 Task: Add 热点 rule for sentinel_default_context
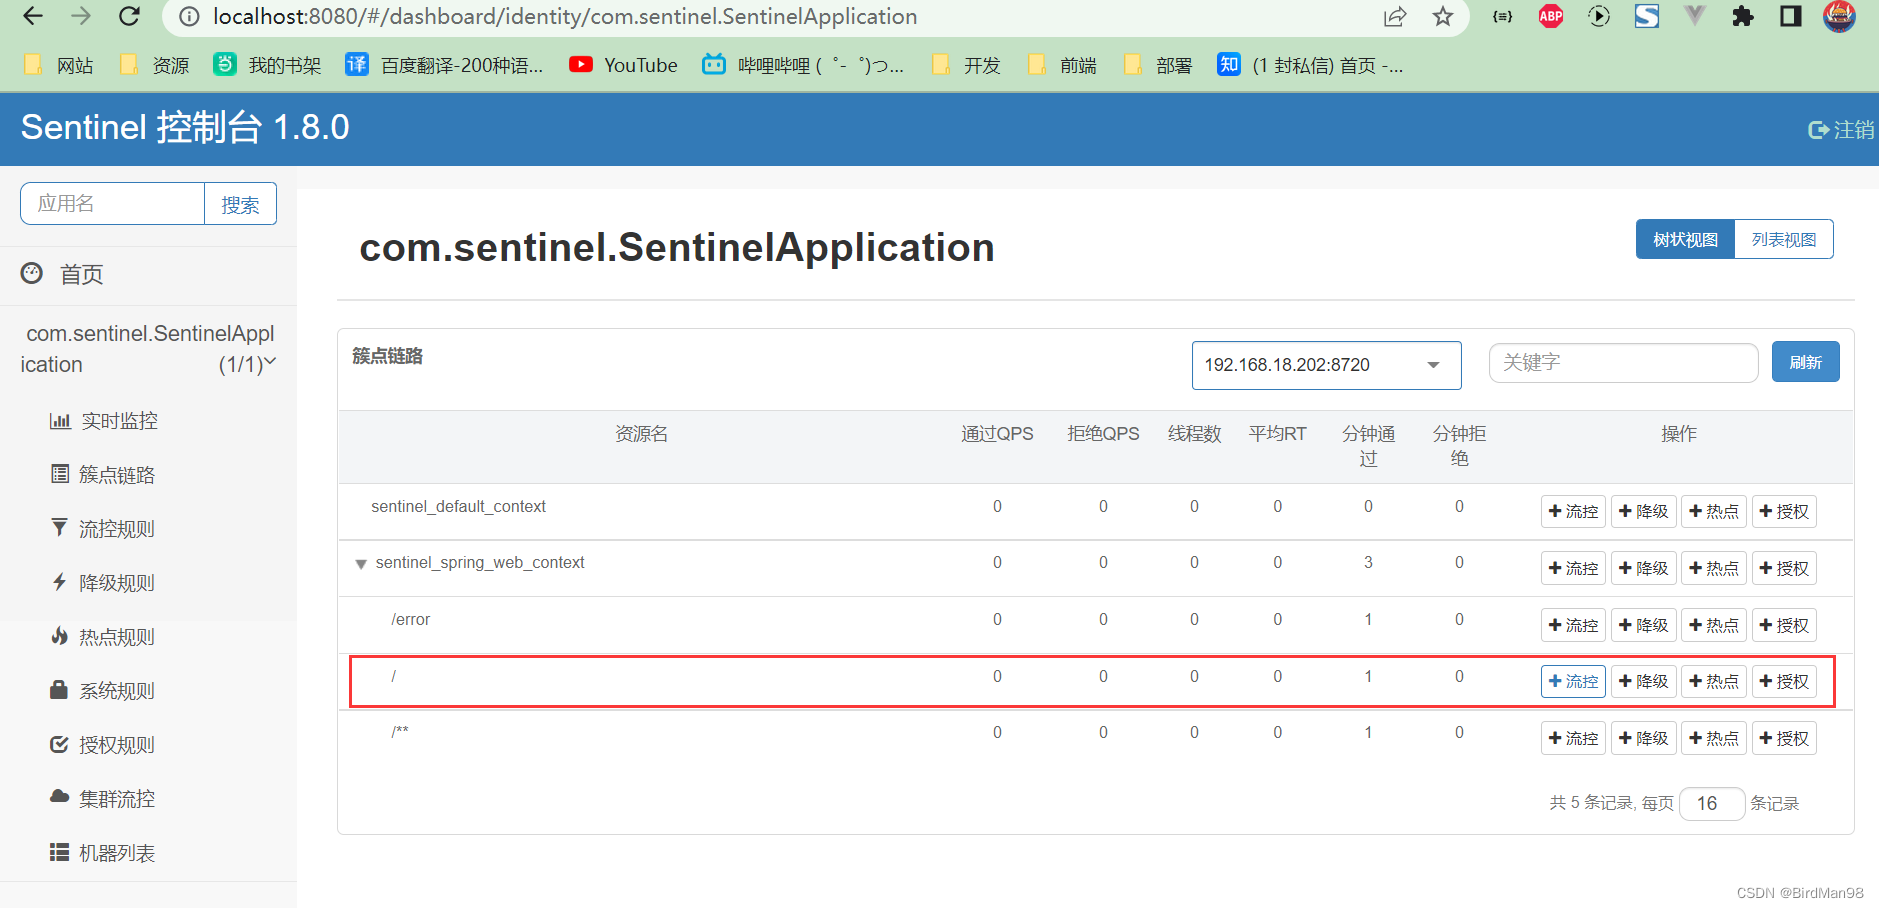[x=1713, y=511]
